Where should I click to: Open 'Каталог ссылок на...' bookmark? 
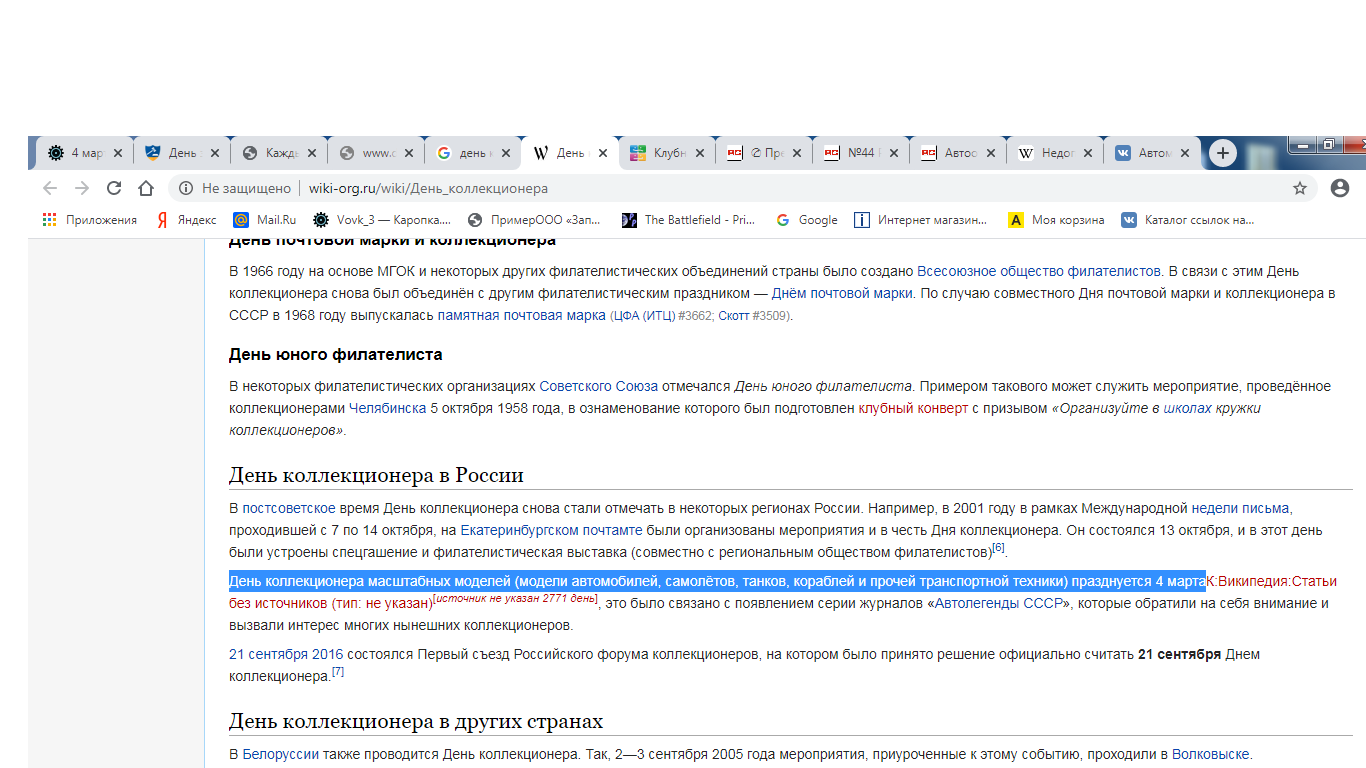click(1188, 220)
